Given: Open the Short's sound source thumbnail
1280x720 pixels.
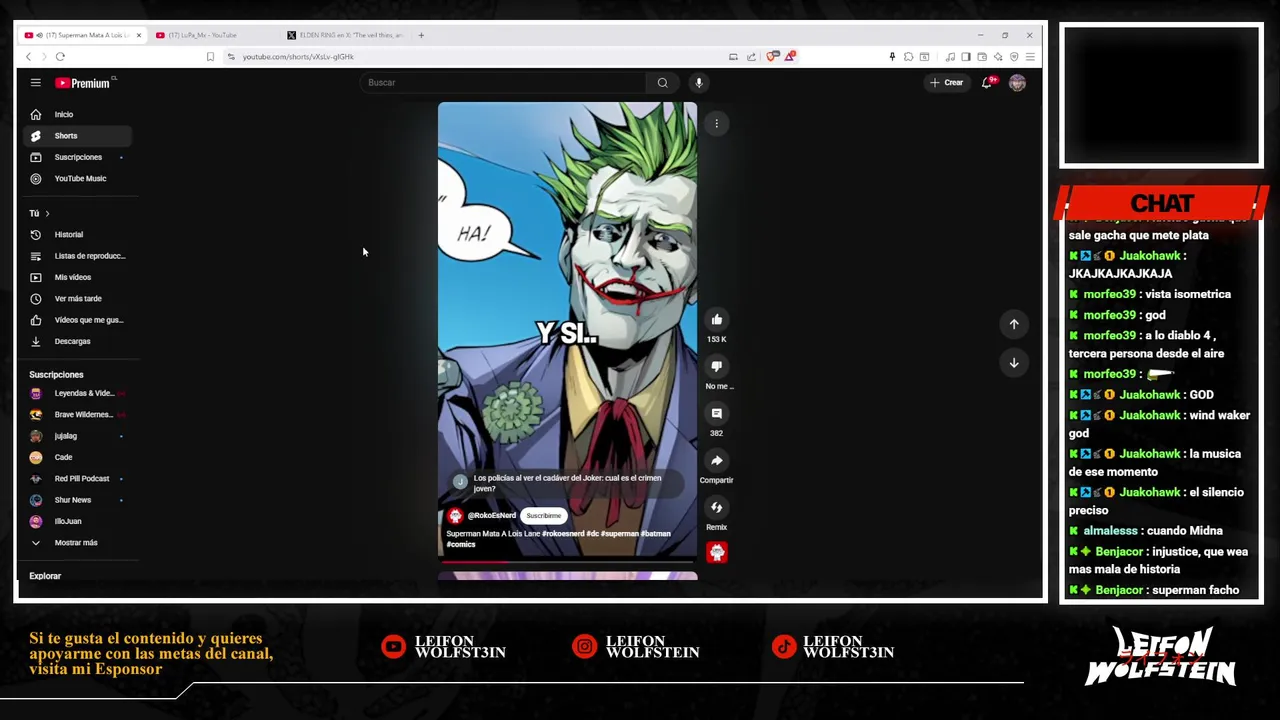Looking at the screenshot, I should coord(717,552).
